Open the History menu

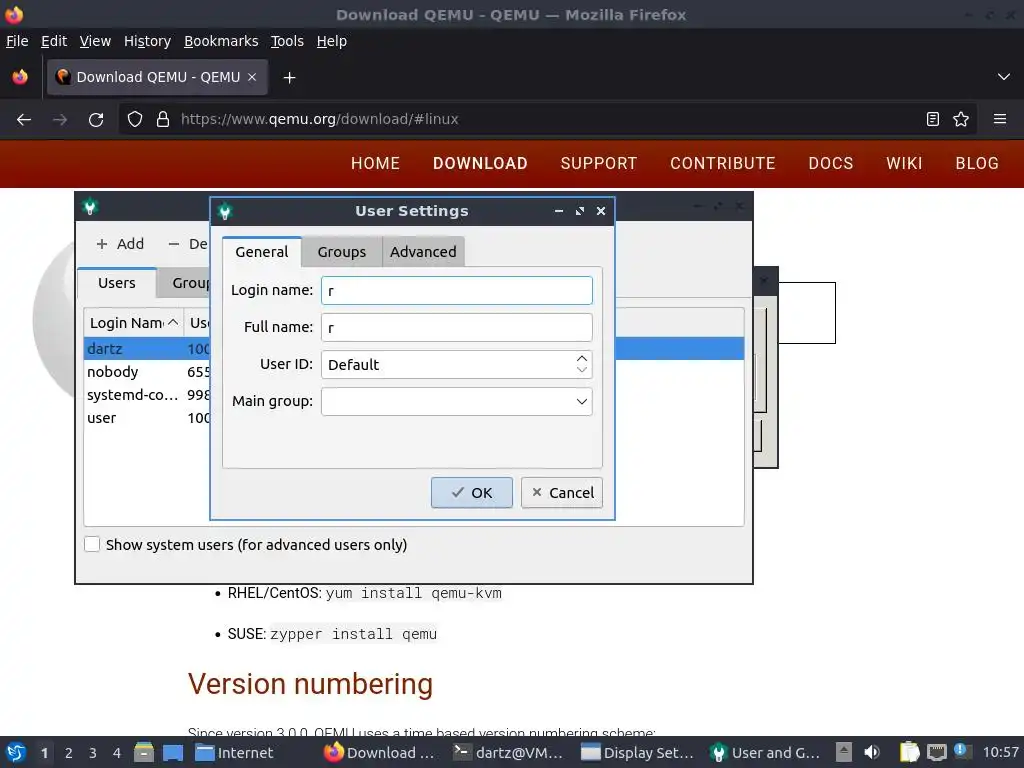coord(148,41)
